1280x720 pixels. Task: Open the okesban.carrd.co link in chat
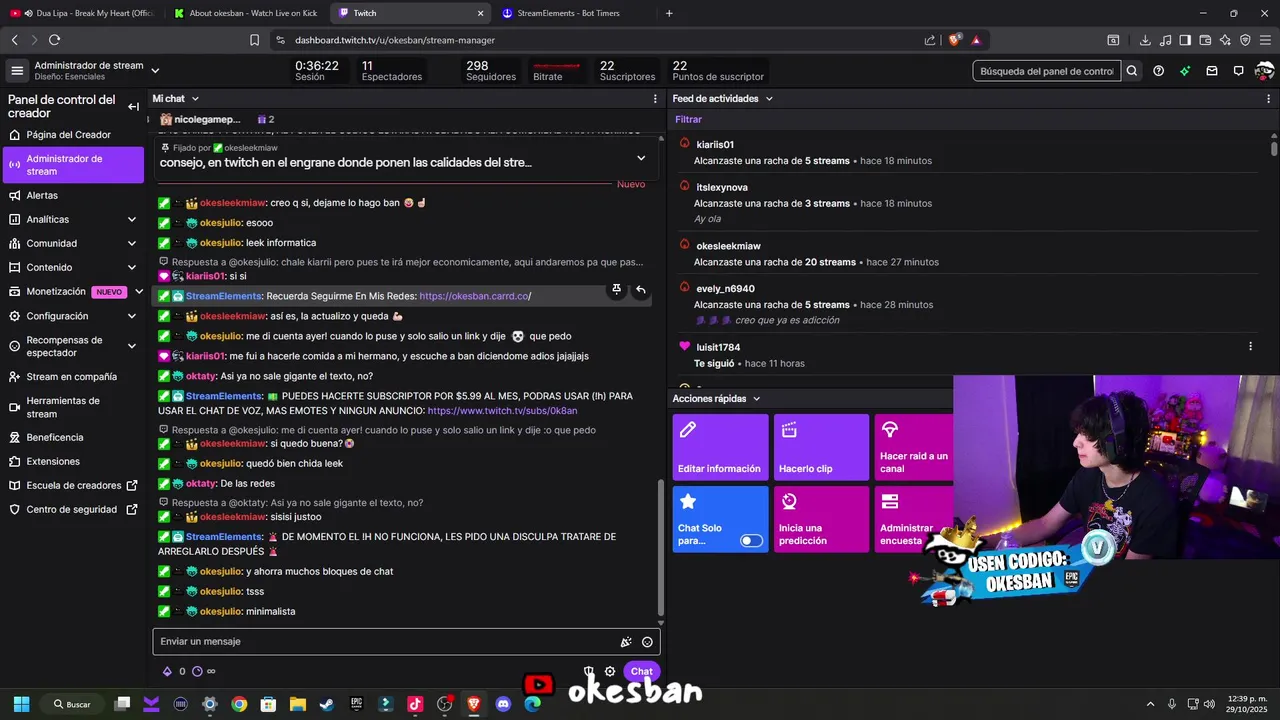coord(475,296)
